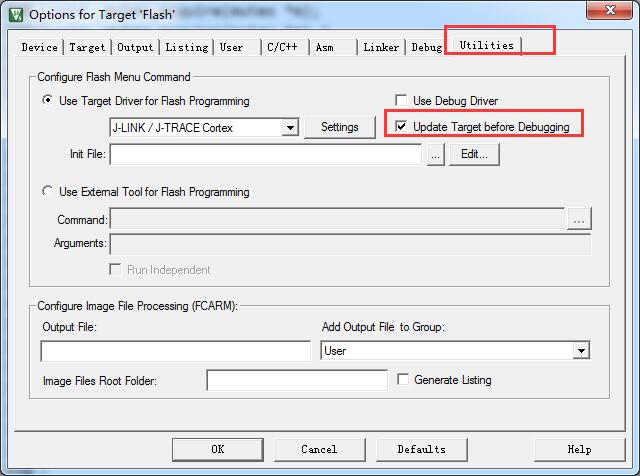Focus the Image Files Root Folder field
640x476 pixels.
[296, 381]
